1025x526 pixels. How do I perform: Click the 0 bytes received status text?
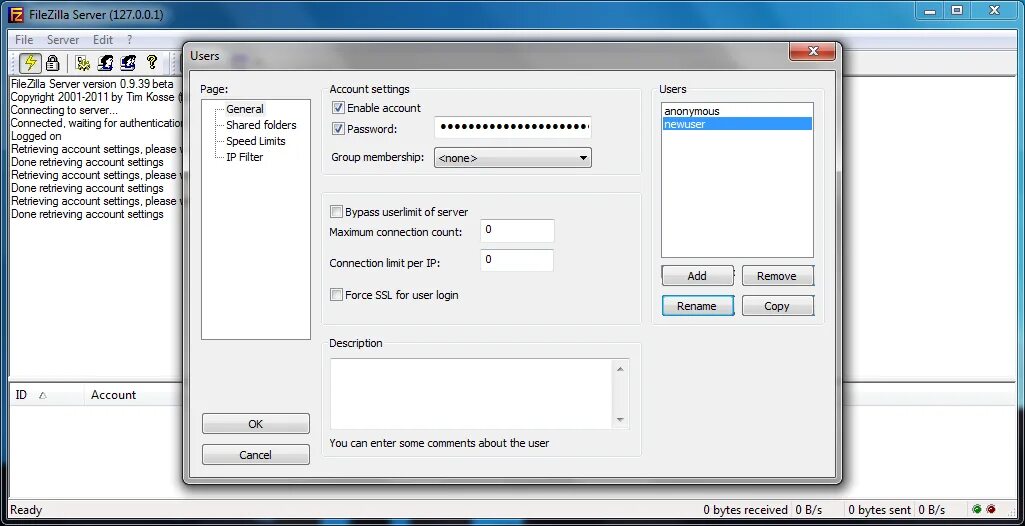[x=745, y=510]
